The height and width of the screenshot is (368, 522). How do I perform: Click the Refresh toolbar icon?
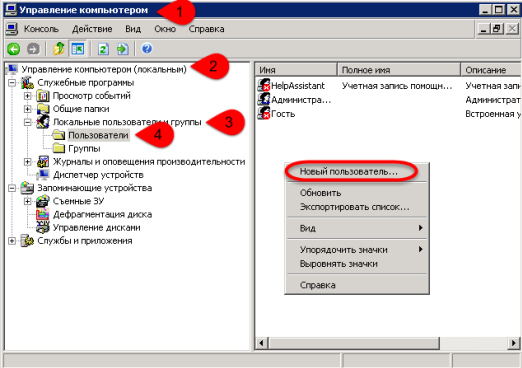(x=103, y=49)
